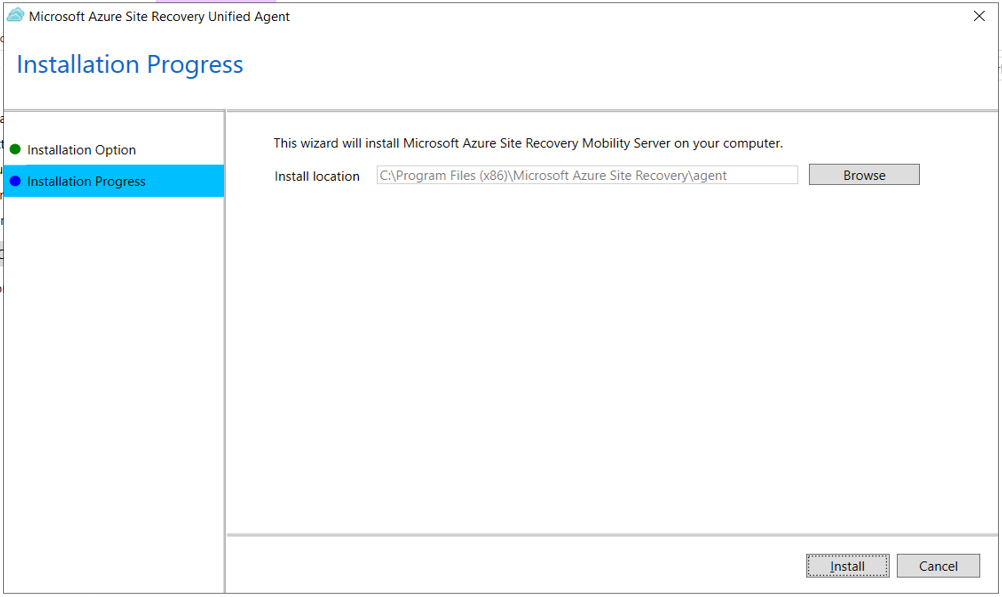1002x597 pixels.
Task: Click the window title text
Action: click(x=159, y=17)
